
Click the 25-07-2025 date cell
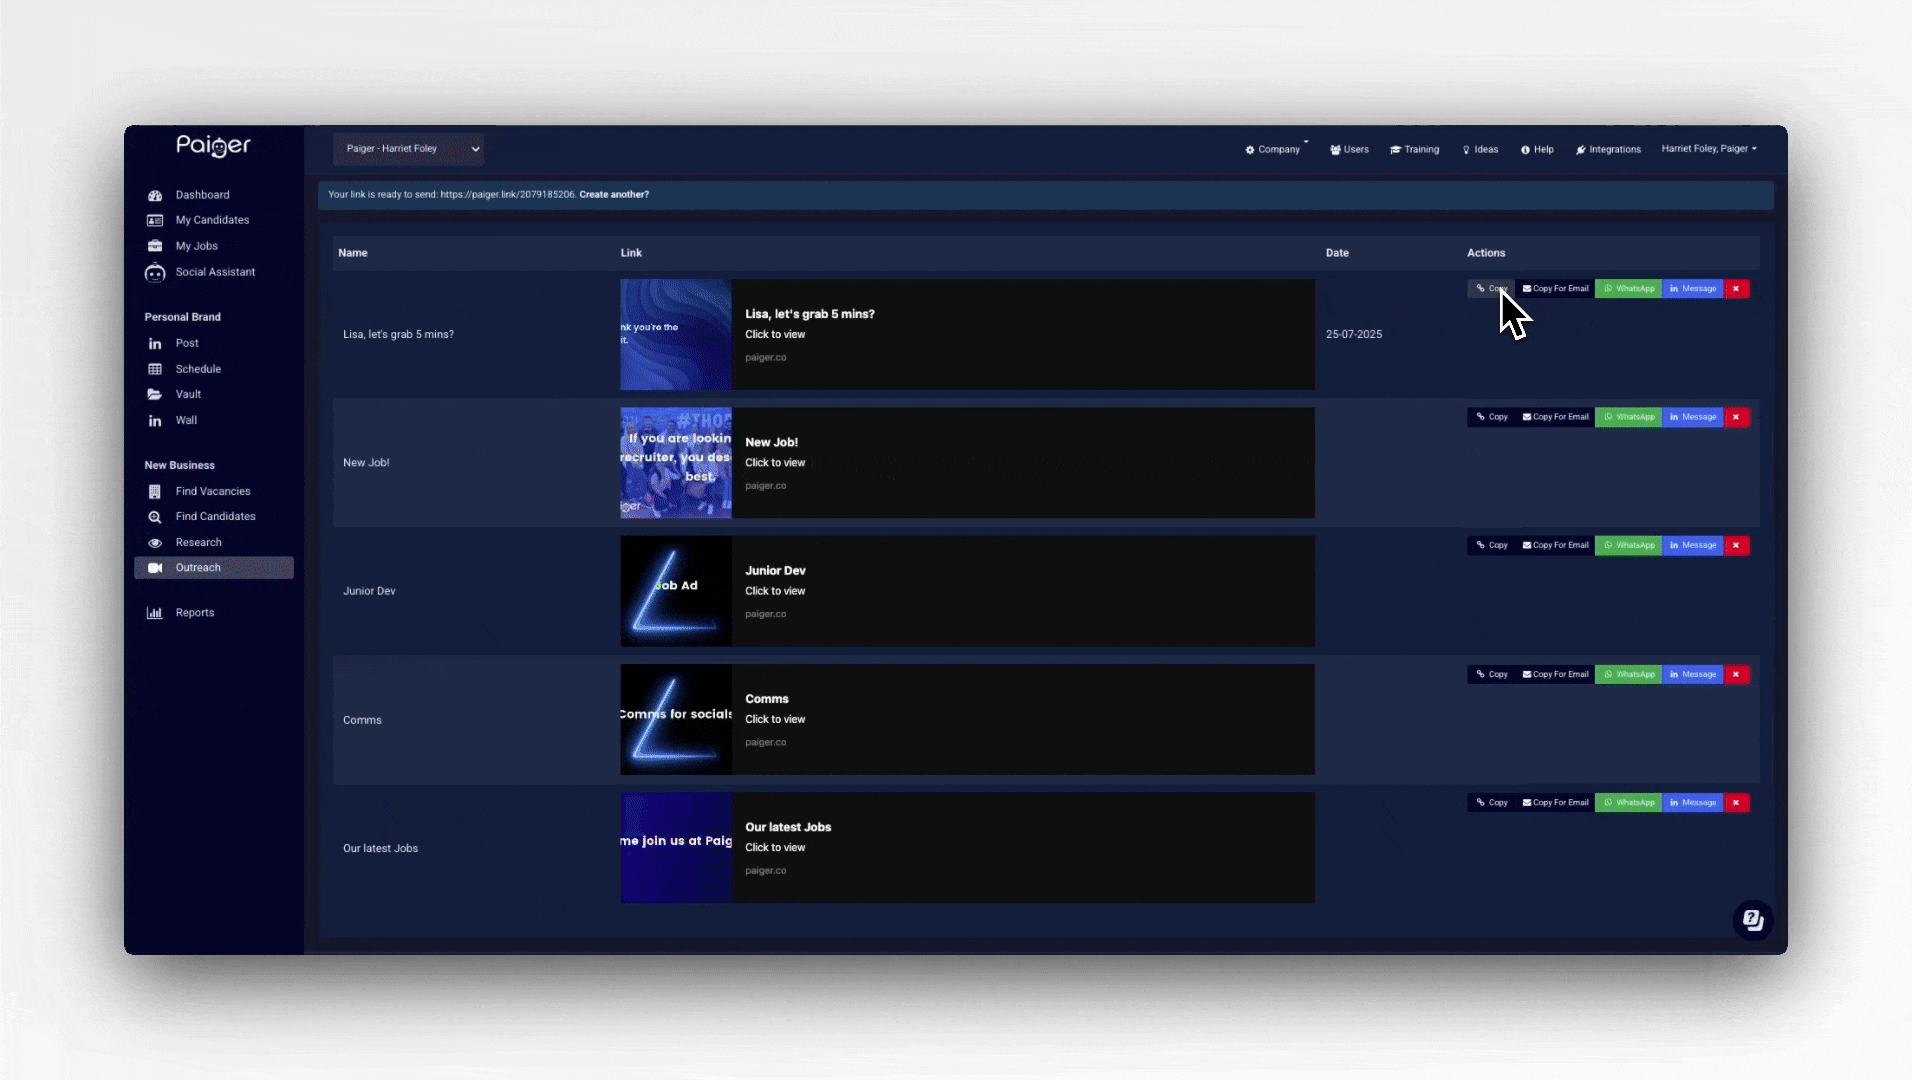point(1354,334)
